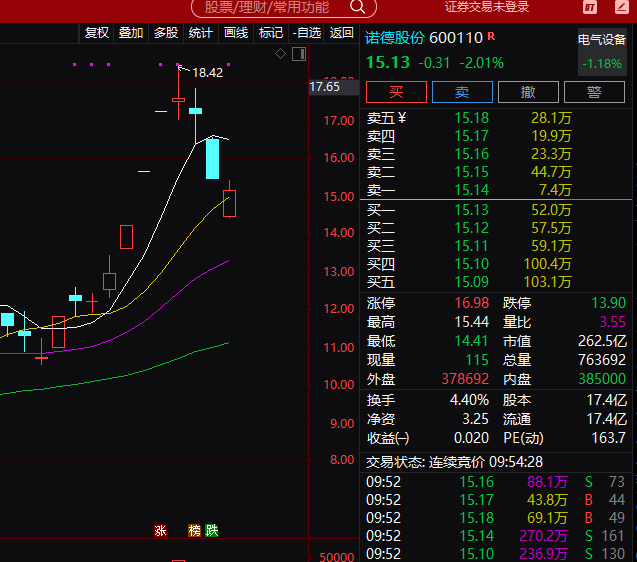Click the diamond icon above chart
Image resolution: width=637 pixels, height=562 pixels.
click(x=280, y=53)
